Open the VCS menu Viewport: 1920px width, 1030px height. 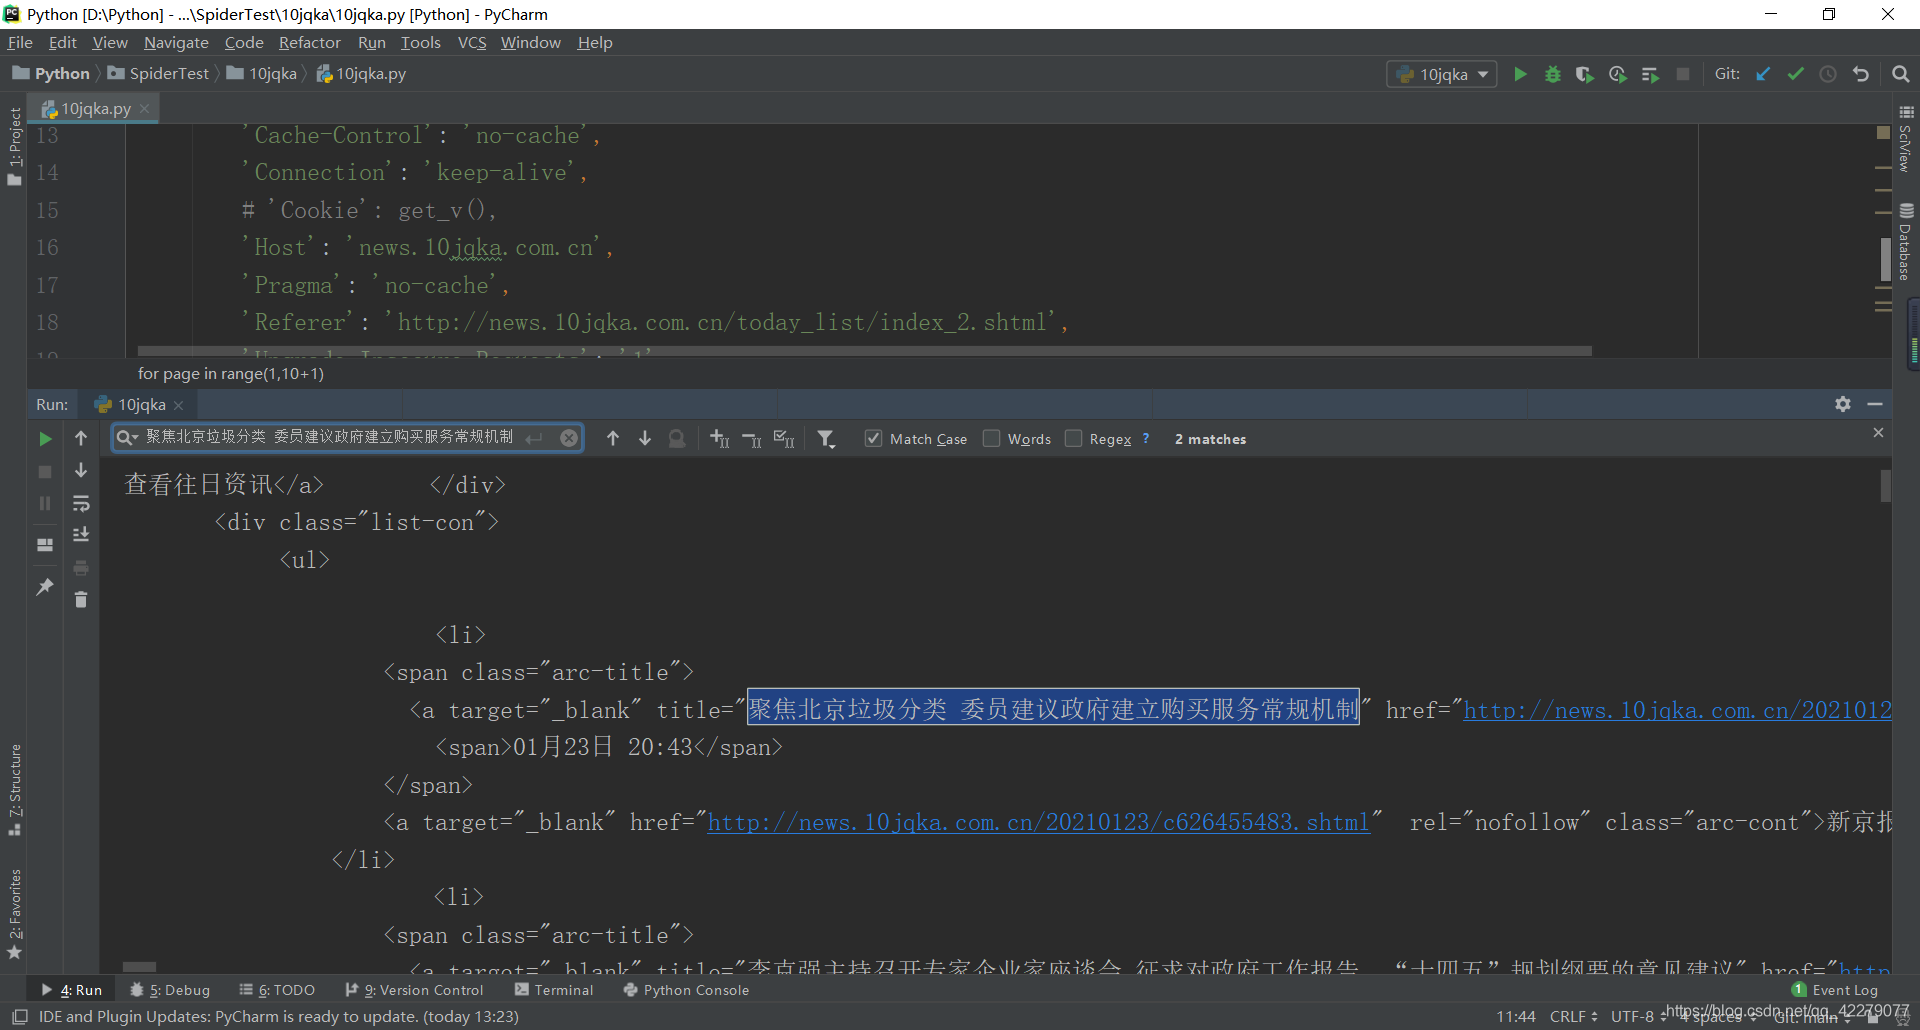click(472, 42)
